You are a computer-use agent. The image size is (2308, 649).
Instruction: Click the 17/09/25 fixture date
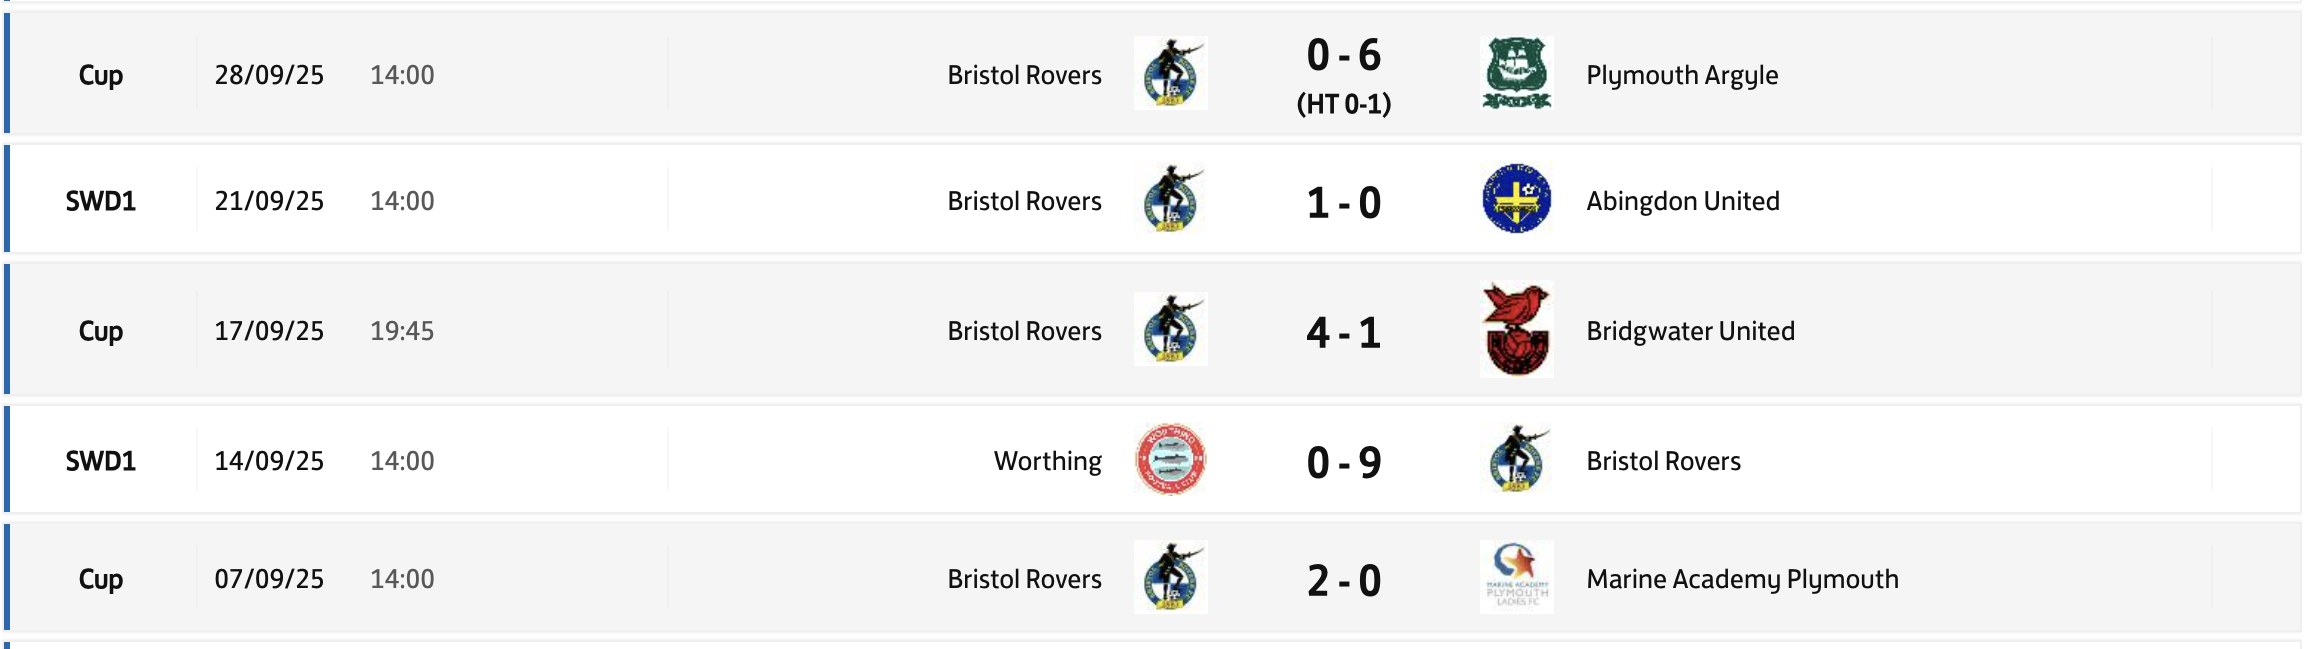[269, 331]
